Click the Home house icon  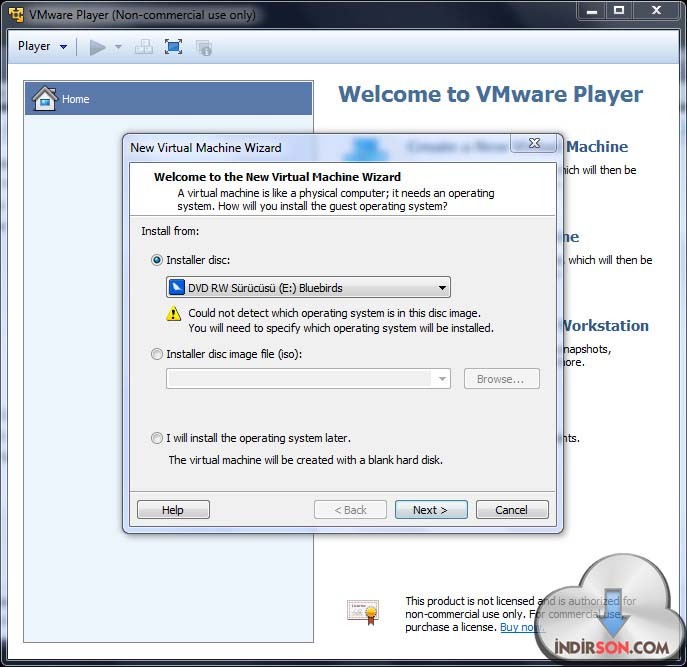pyautogui.click(x=45, y=98)
